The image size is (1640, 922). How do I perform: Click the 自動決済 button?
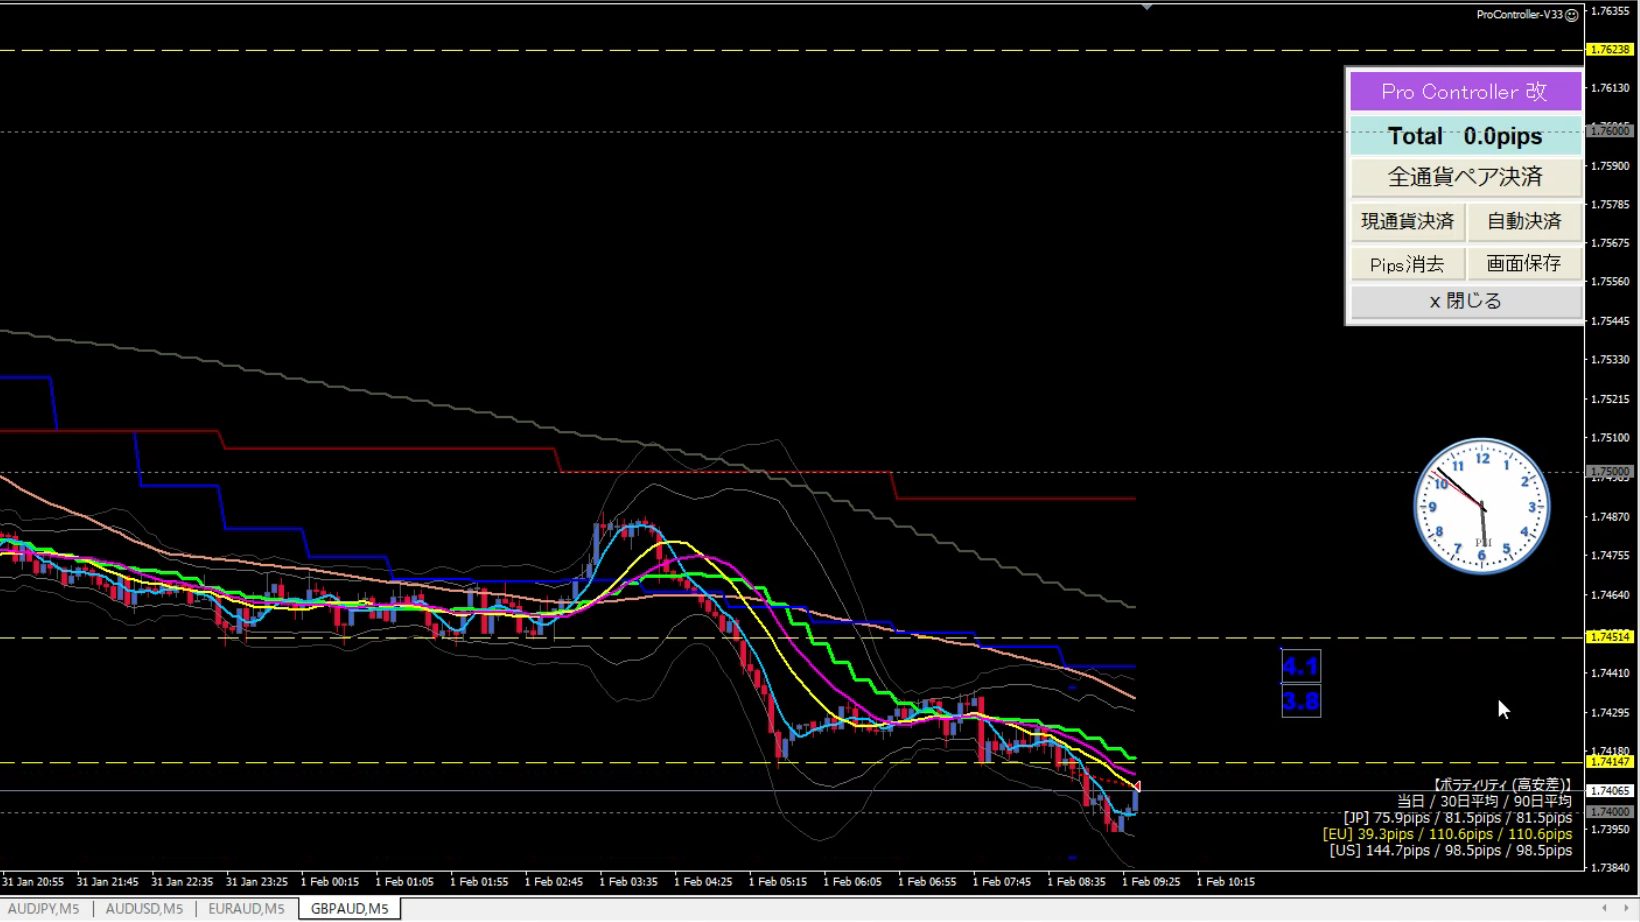1524,221
